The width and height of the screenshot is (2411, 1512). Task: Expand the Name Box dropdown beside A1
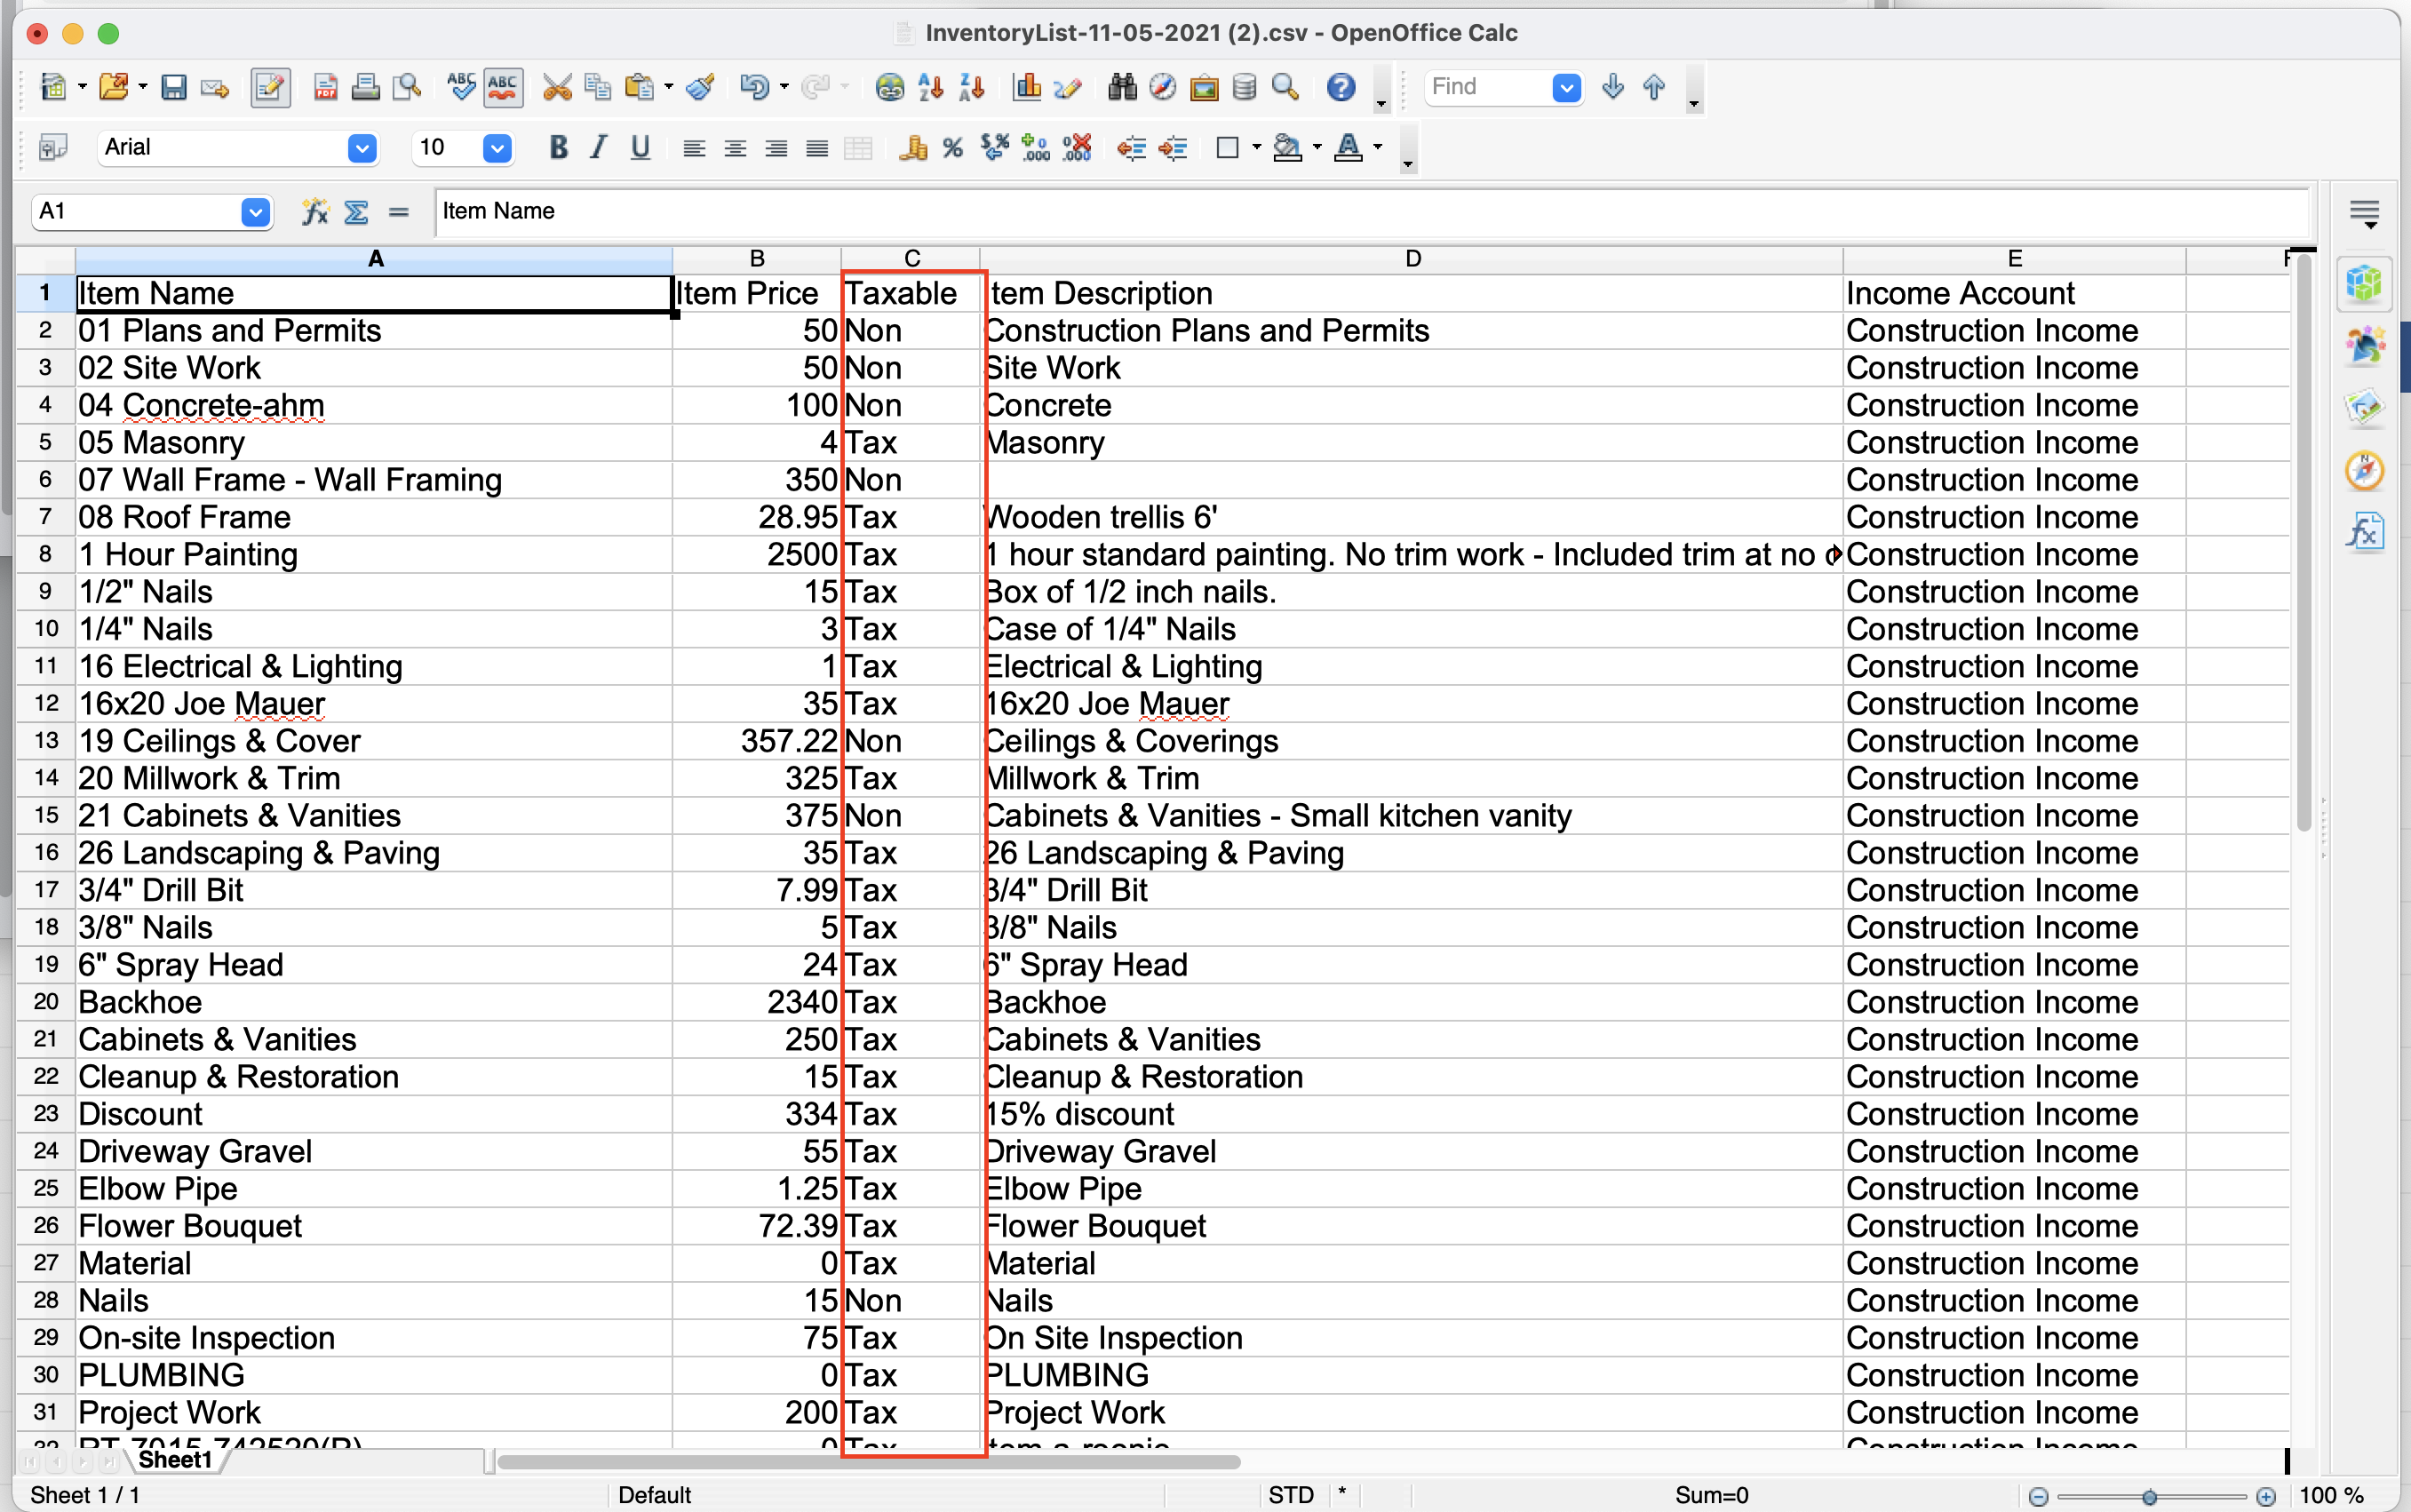pyautogui.click(x=256, y=212)
